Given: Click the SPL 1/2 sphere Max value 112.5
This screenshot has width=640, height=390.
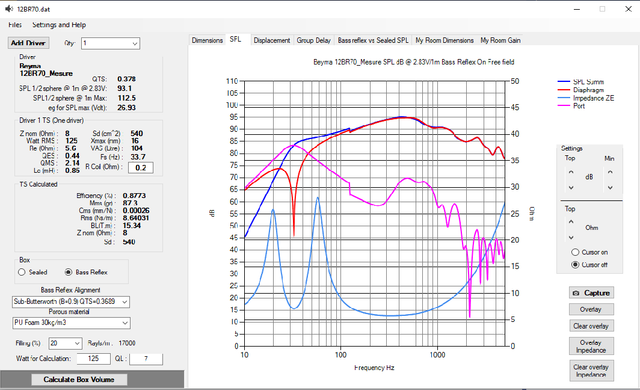Looking at the screenshot, I should (x=127, y=98).
